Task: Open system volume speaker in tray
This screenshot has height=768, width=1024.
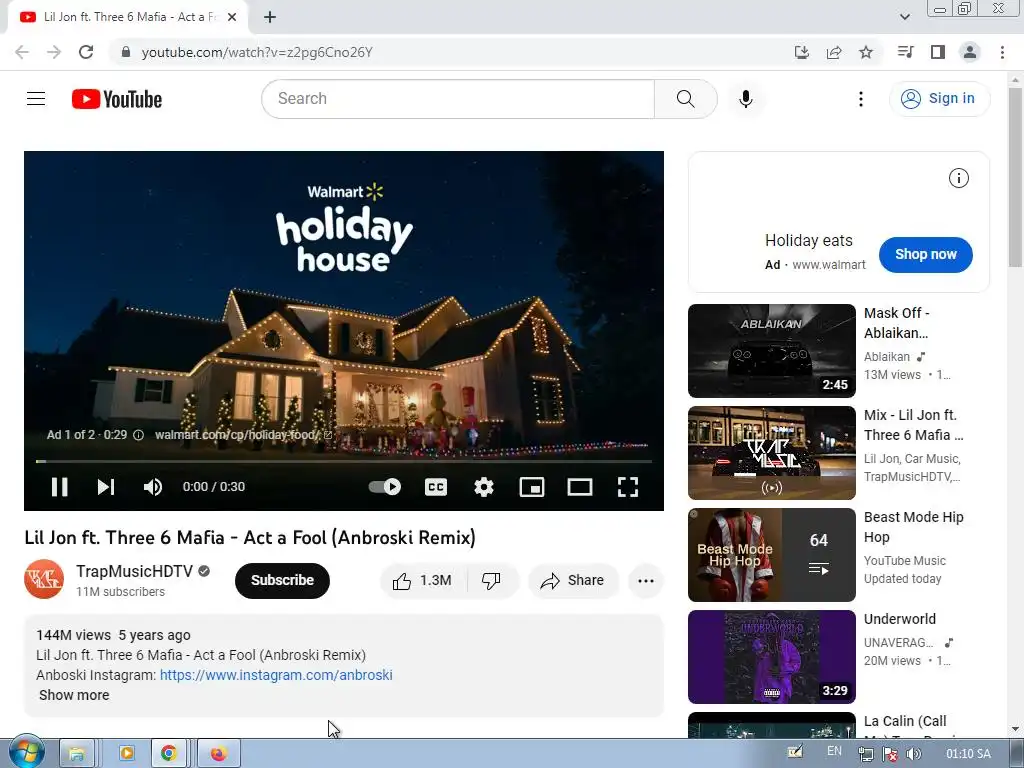Action: (x=914, y=754)
